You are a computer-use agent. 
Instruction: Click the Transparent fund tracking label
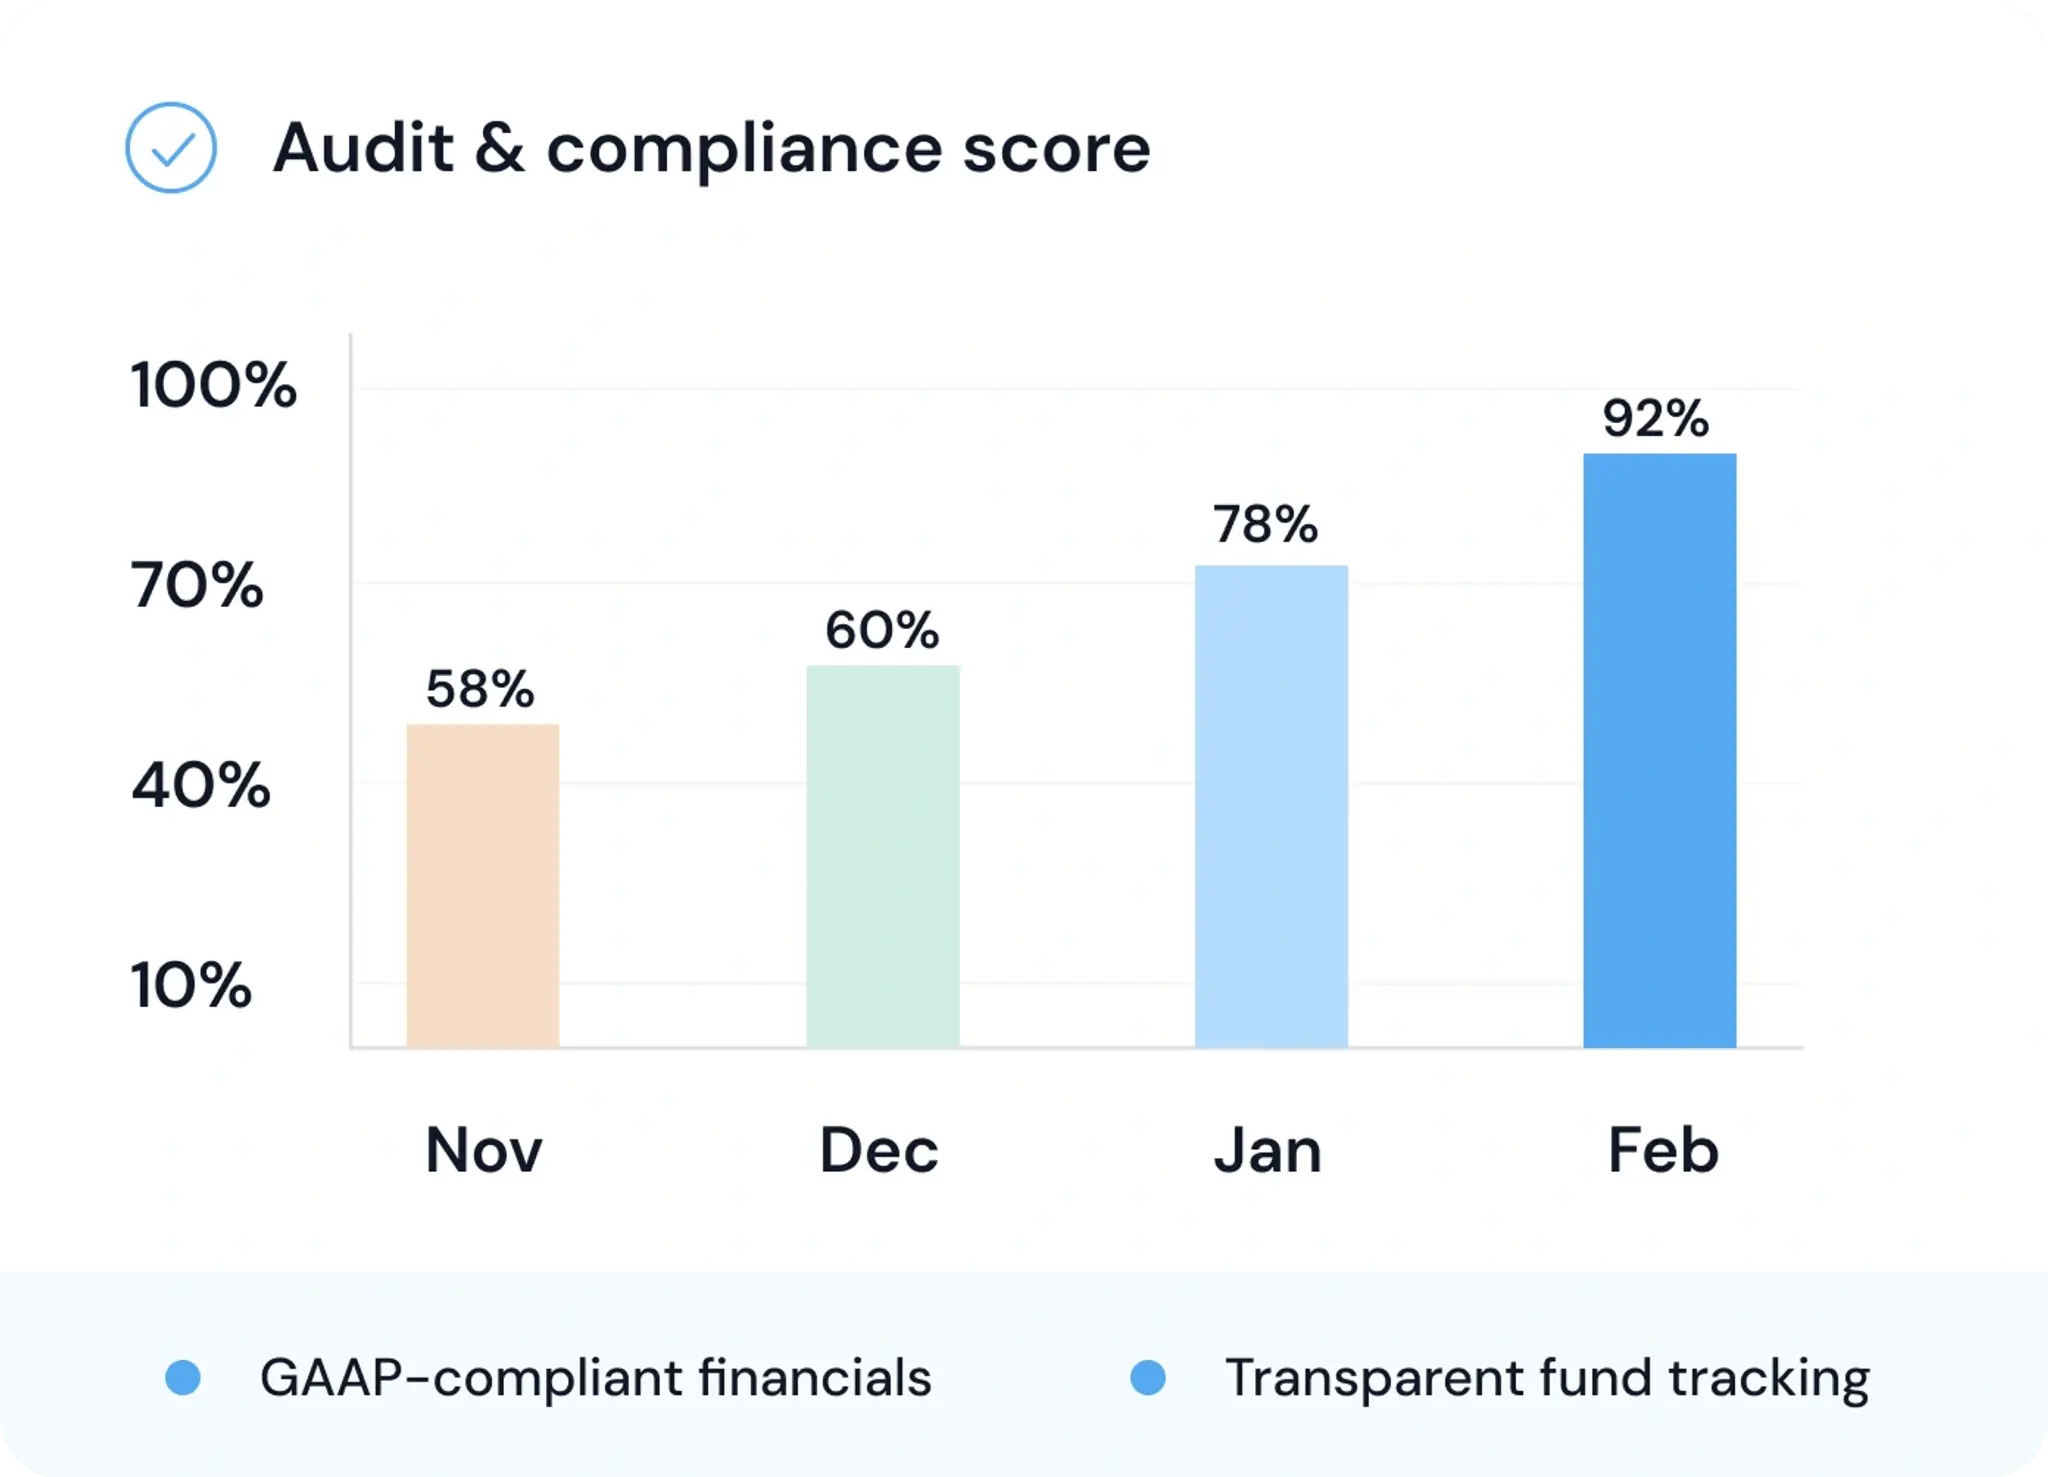(x=1547, y=1378)
